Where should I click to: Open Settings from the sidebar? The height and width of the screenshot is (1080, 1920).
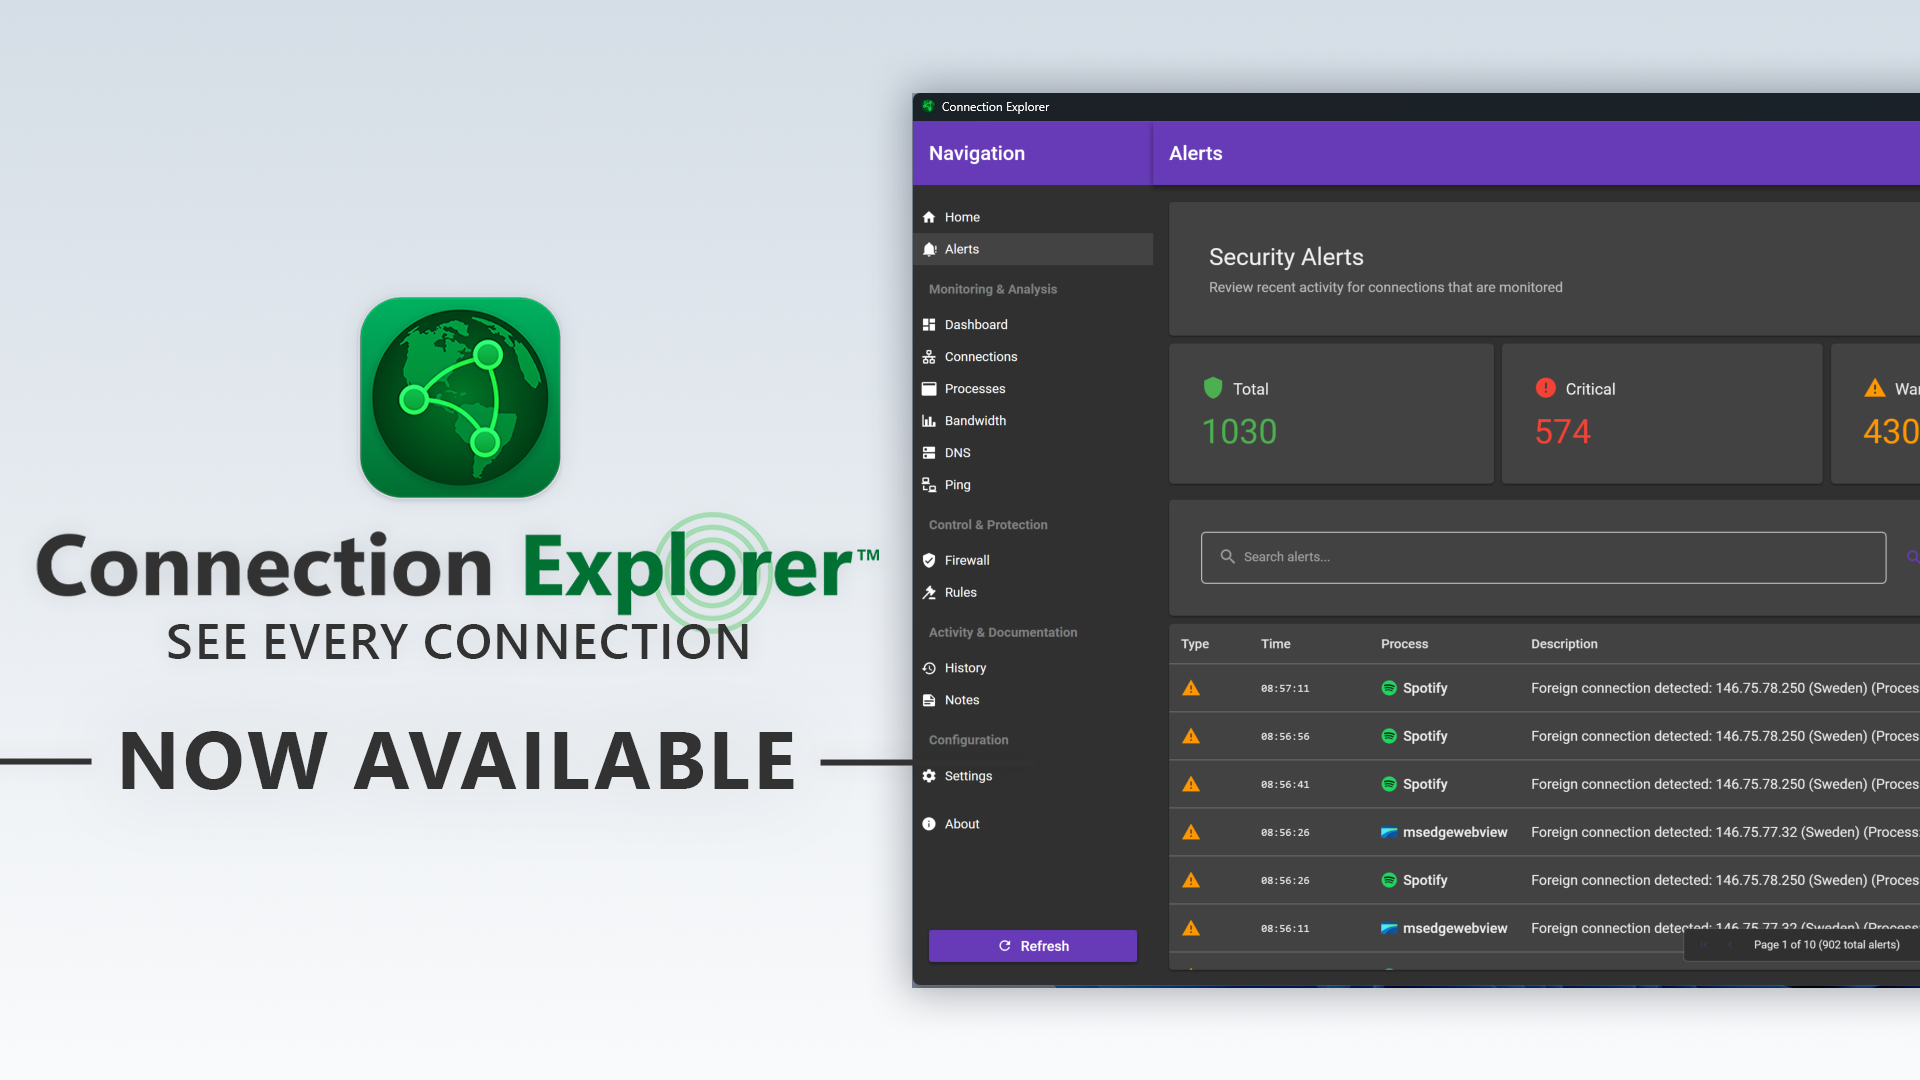coord(1032,776)
